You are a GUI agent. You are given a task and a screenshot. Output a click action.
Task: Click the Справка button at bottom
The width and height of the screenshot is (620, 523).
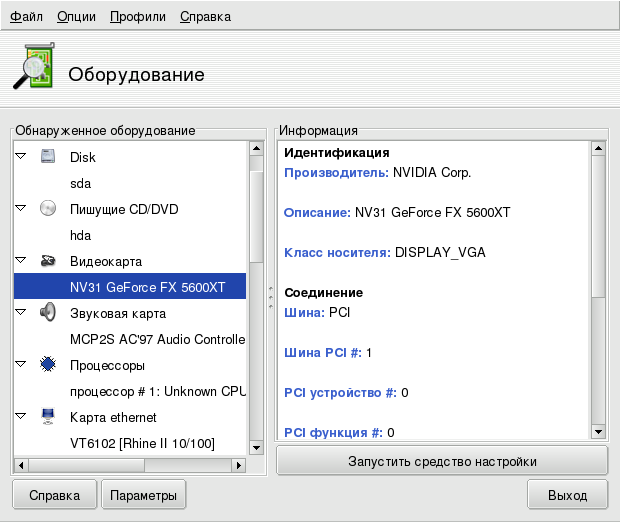(55, 495)
